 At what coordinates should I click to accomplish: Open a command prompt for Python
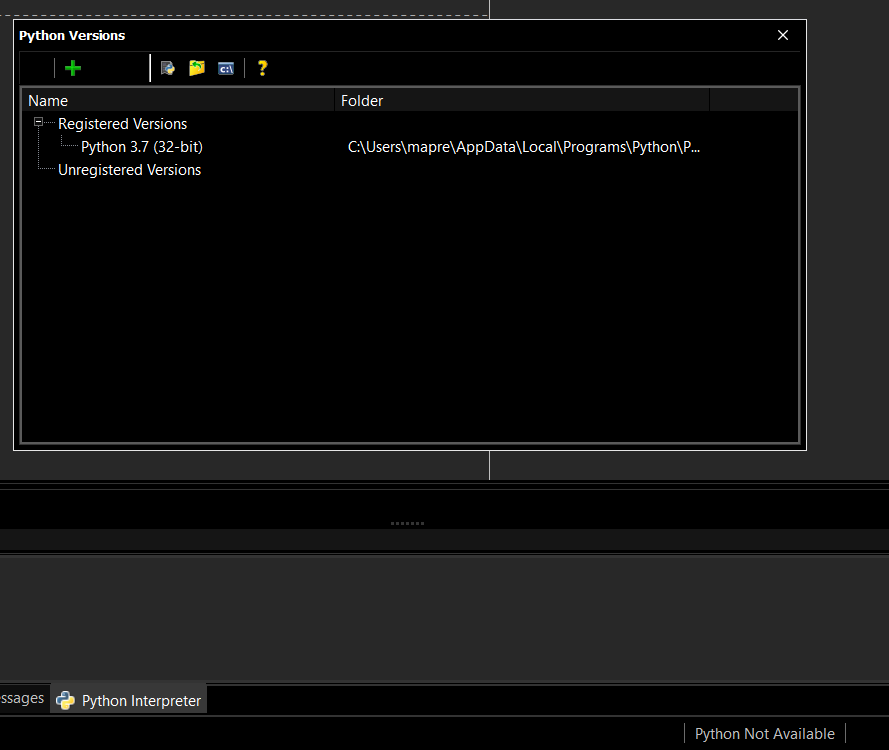[225, 68]
